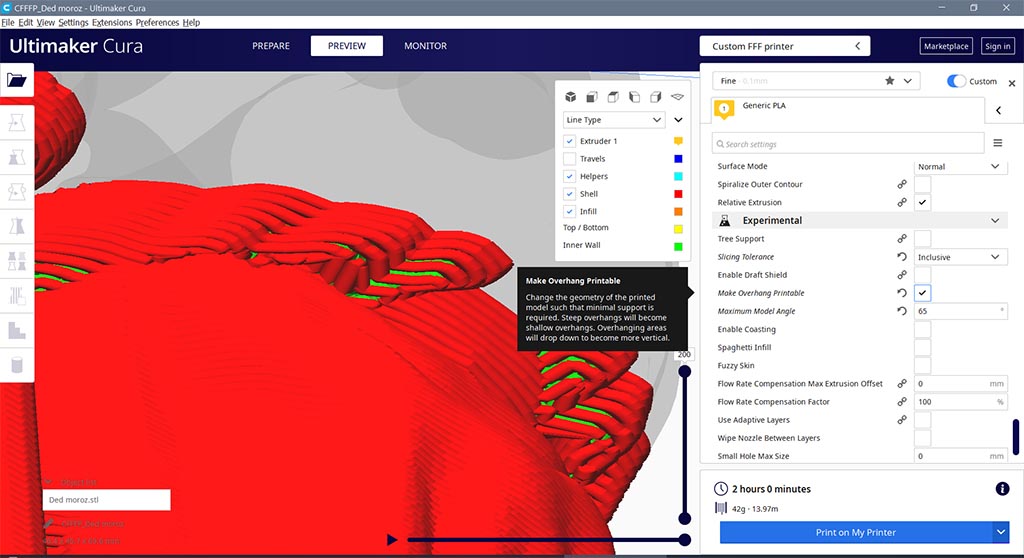1024x558 pixels.
Task: Uncheck Make Overhang Printable
Action: [x=922, y=293]
